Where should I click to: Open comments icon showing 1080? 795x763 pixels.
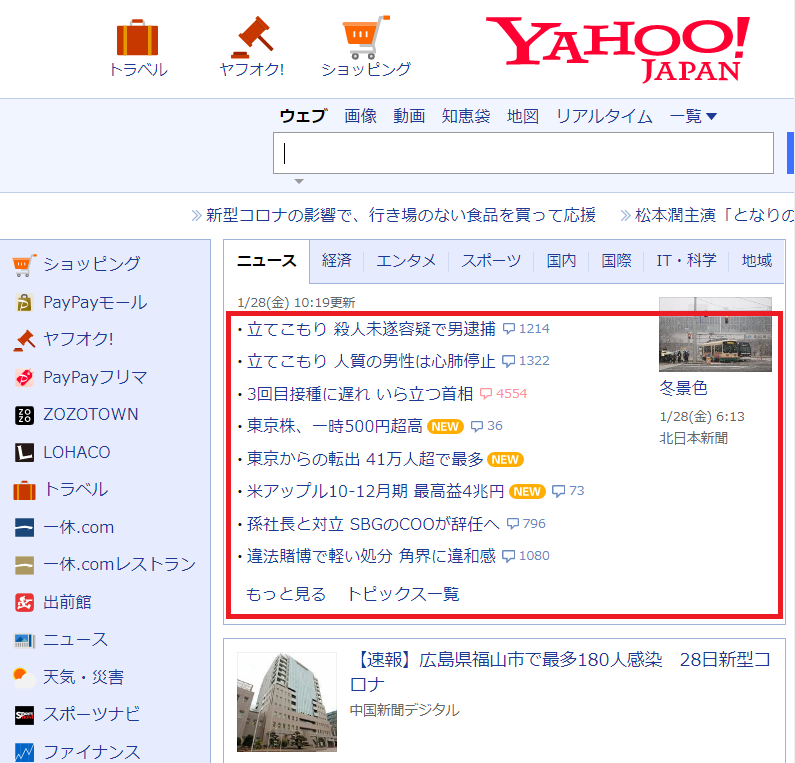(x=508, y=556)
